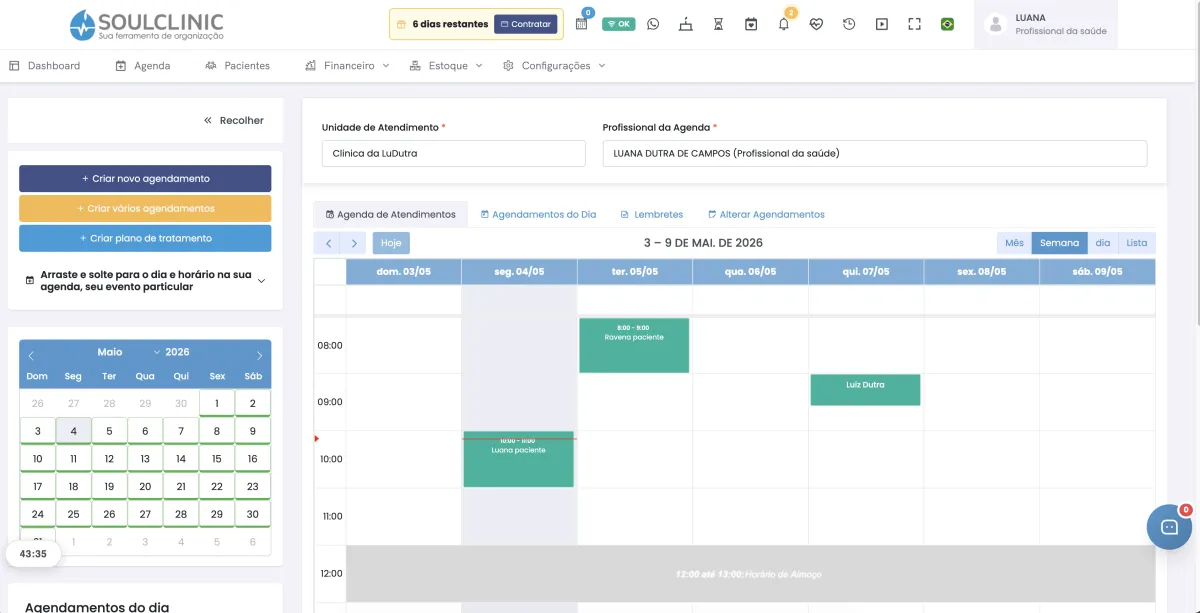
Task: Open the history clock icon
Action: pyautogui.click(x=849, y=24)
